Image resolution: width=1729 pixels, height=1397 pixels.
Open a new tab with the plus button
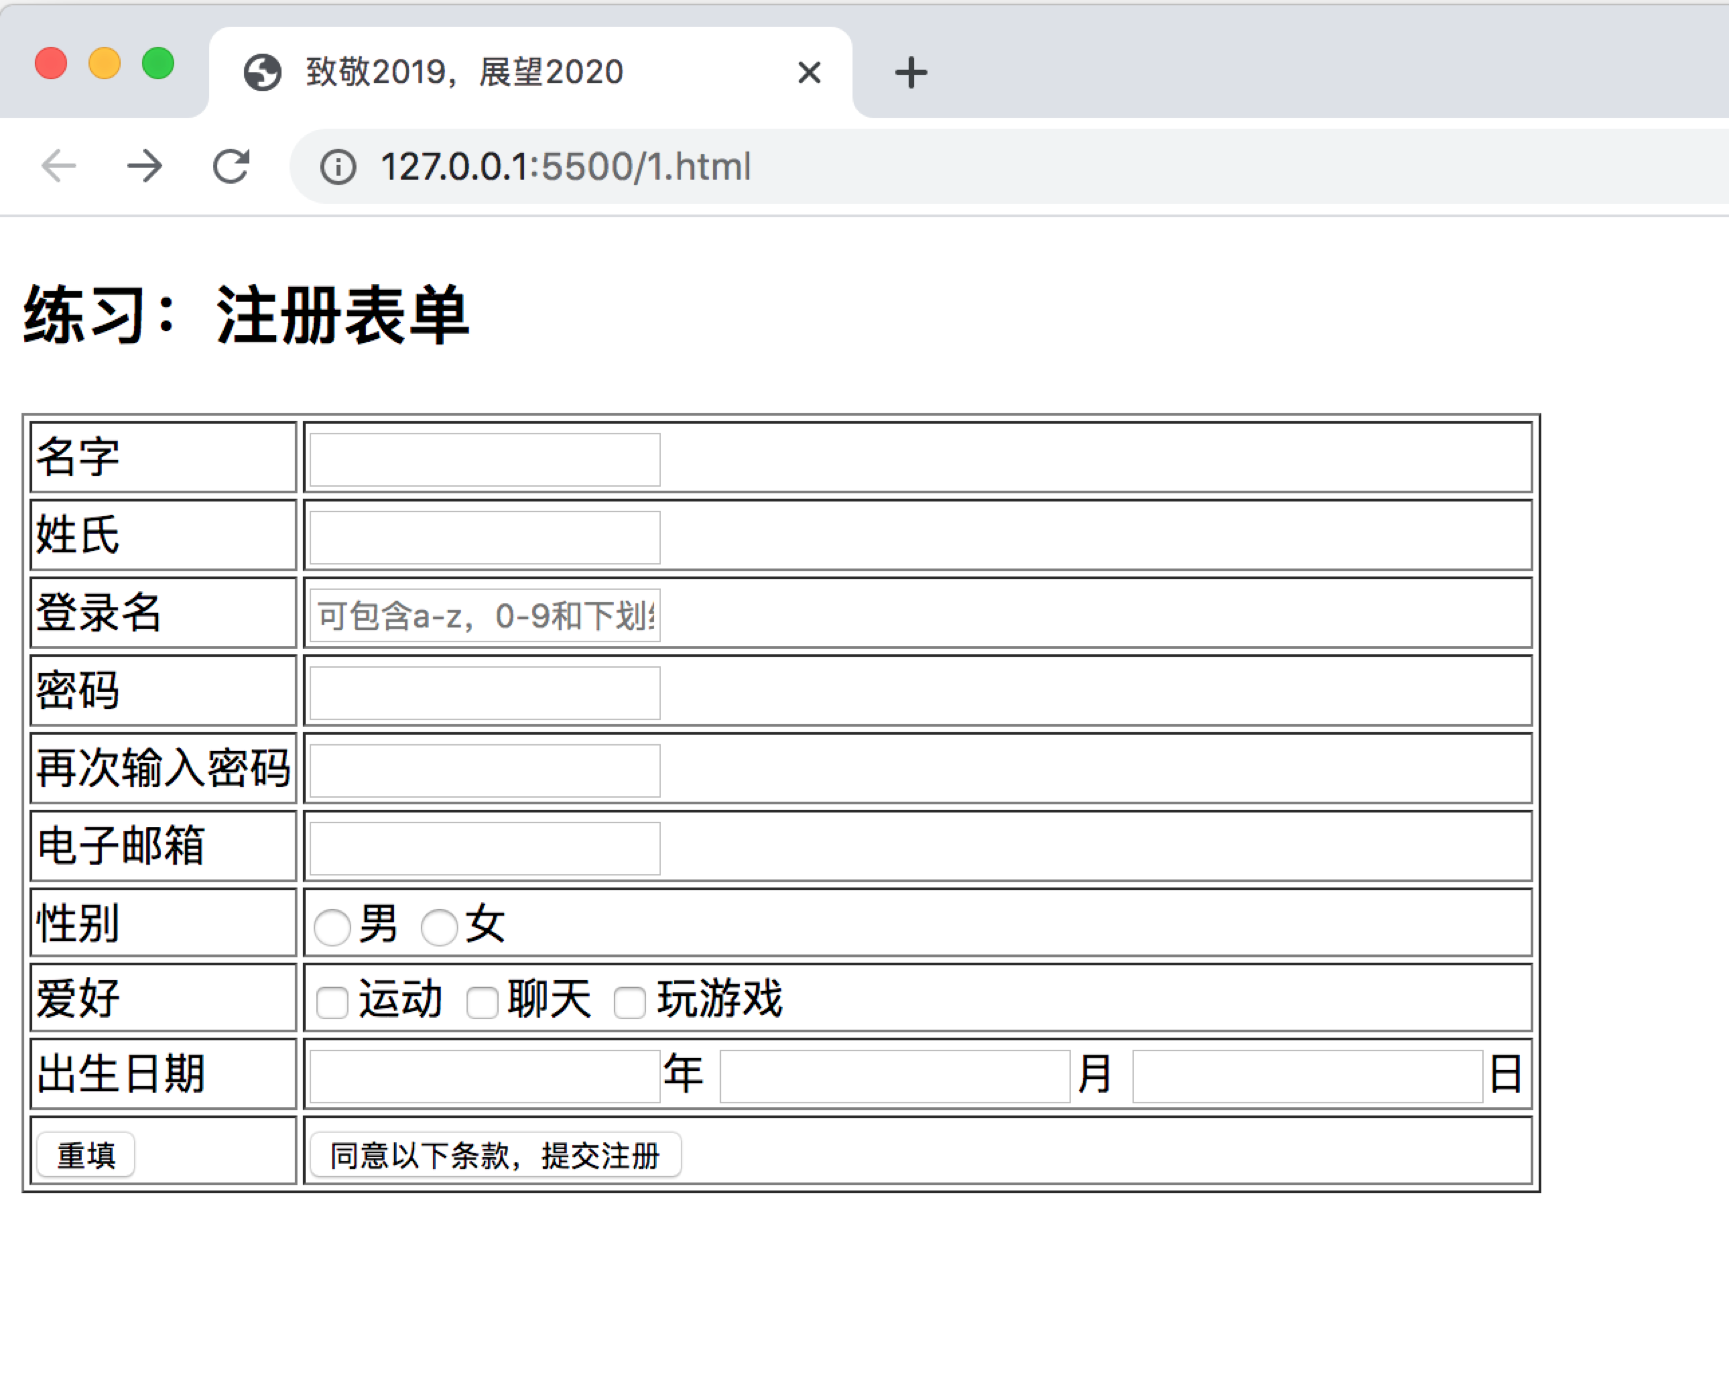[x=910, y=71]
